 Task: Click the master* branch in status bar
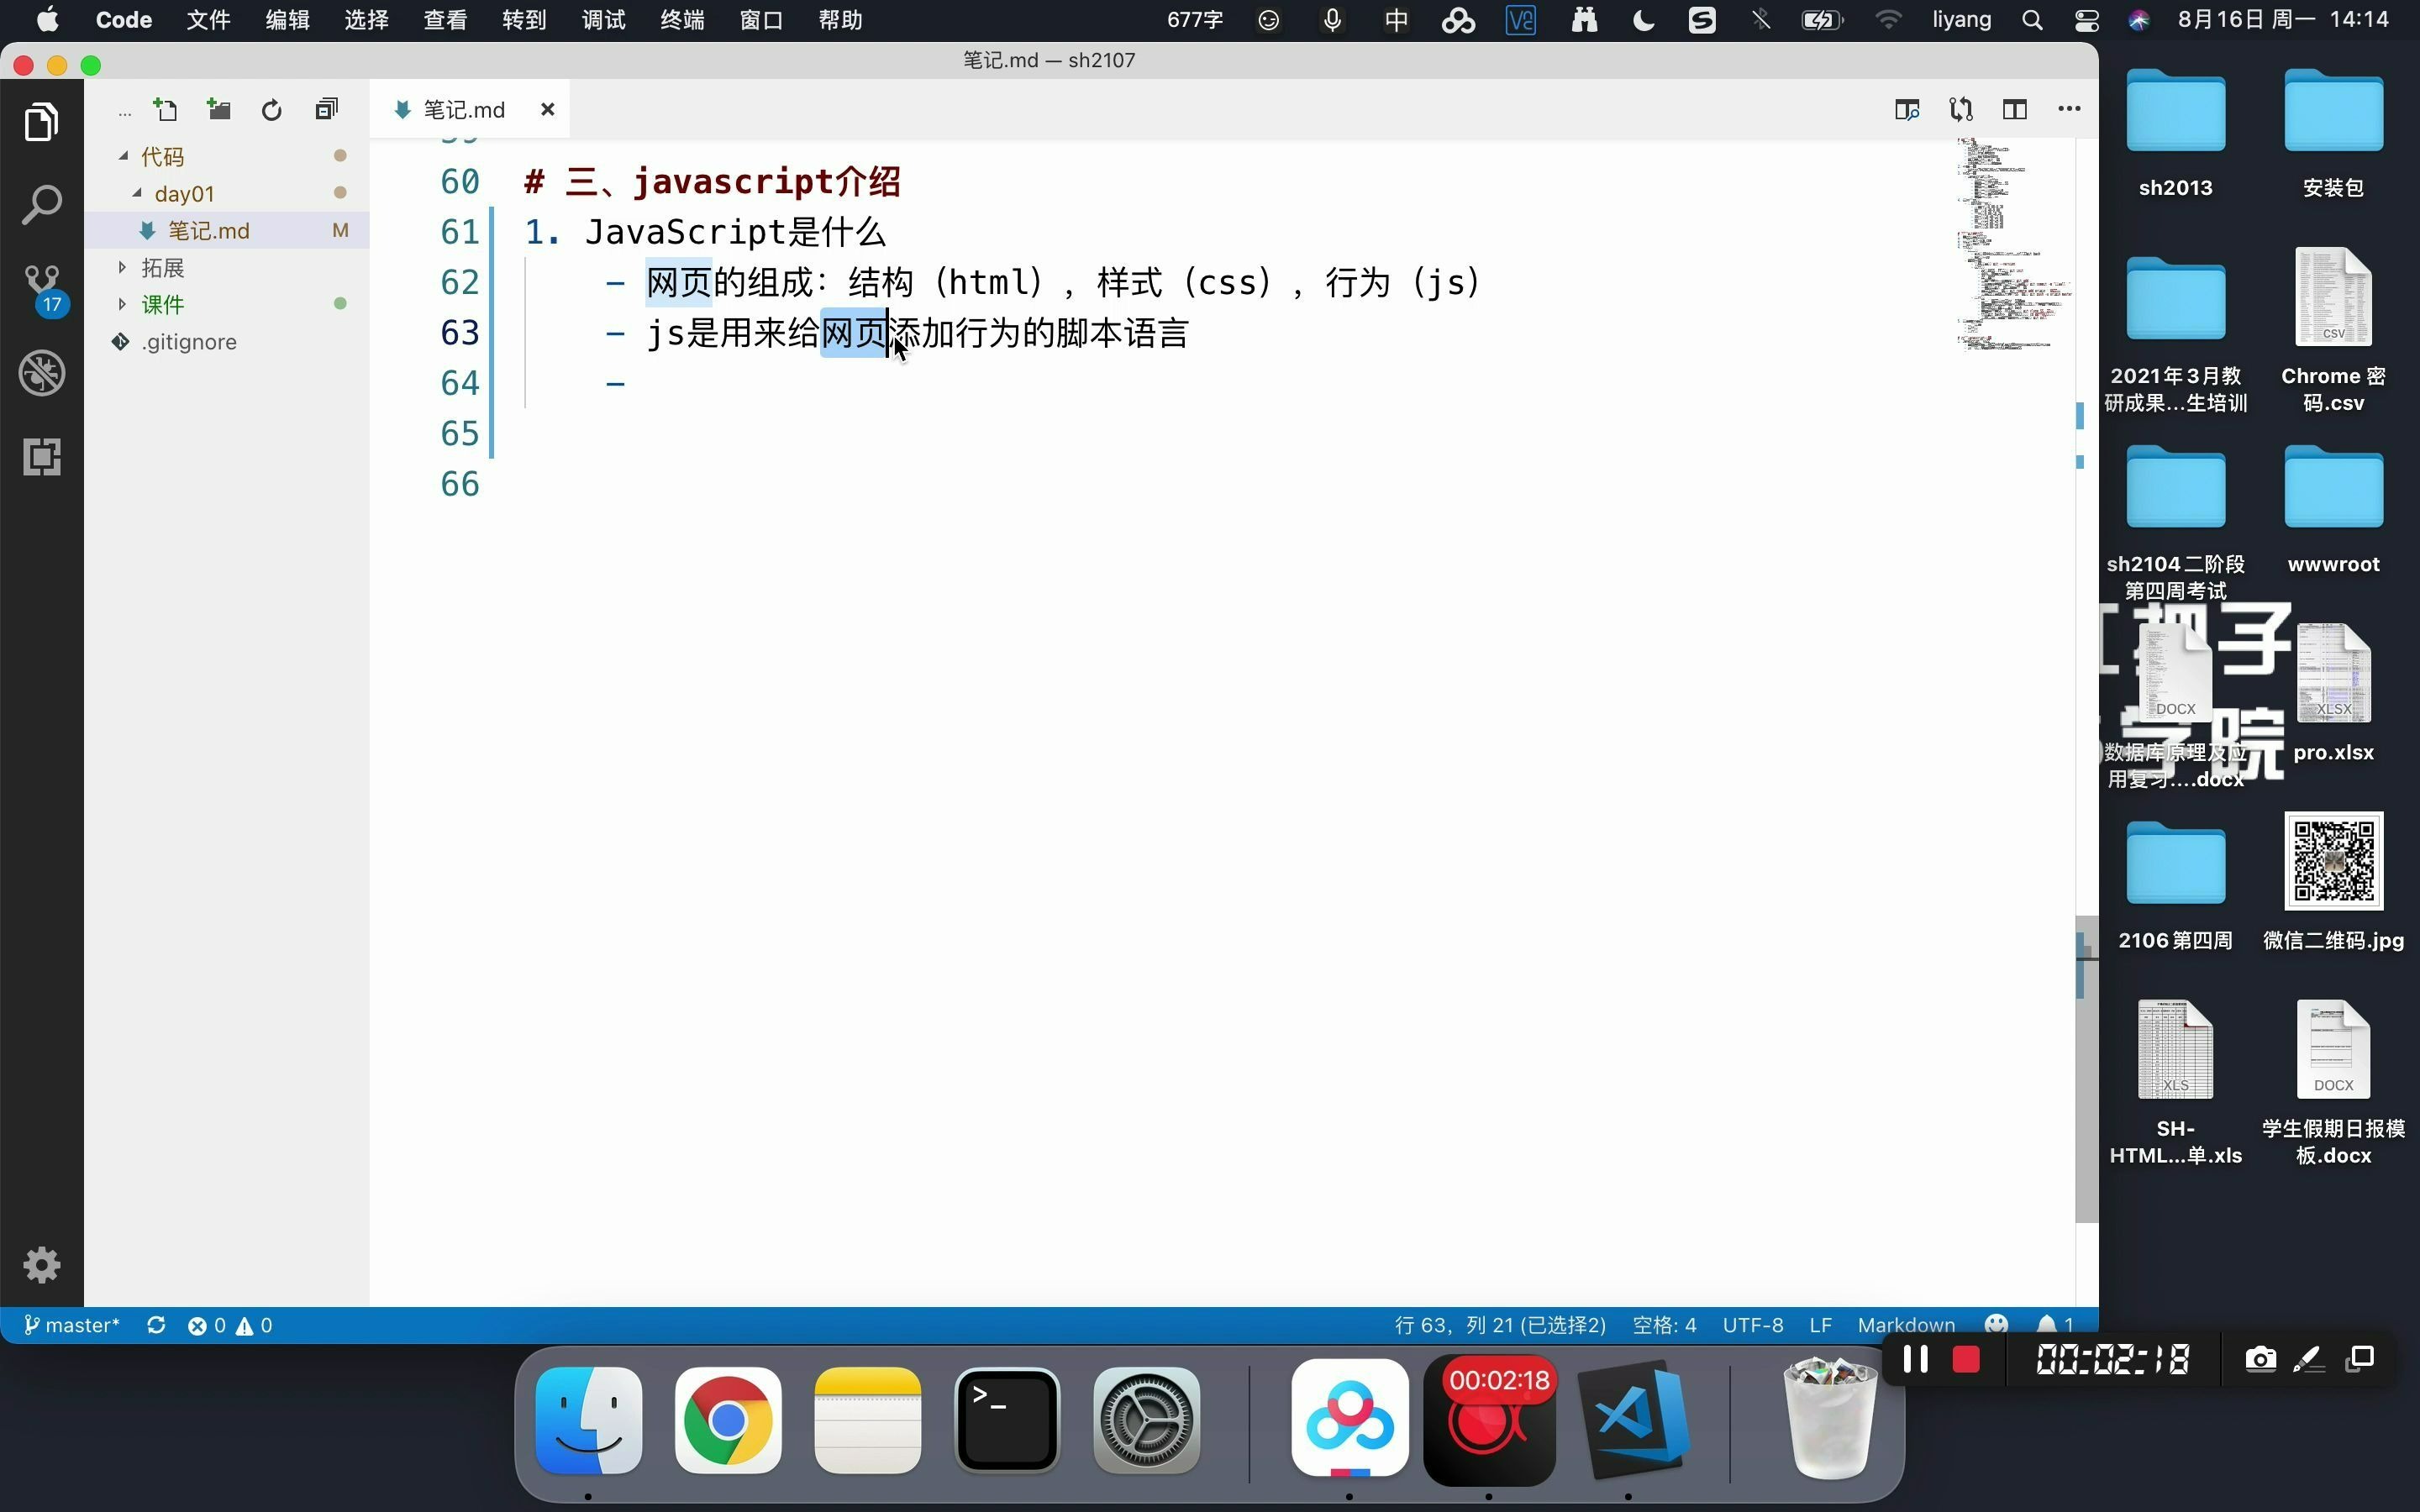(72, 1325)
